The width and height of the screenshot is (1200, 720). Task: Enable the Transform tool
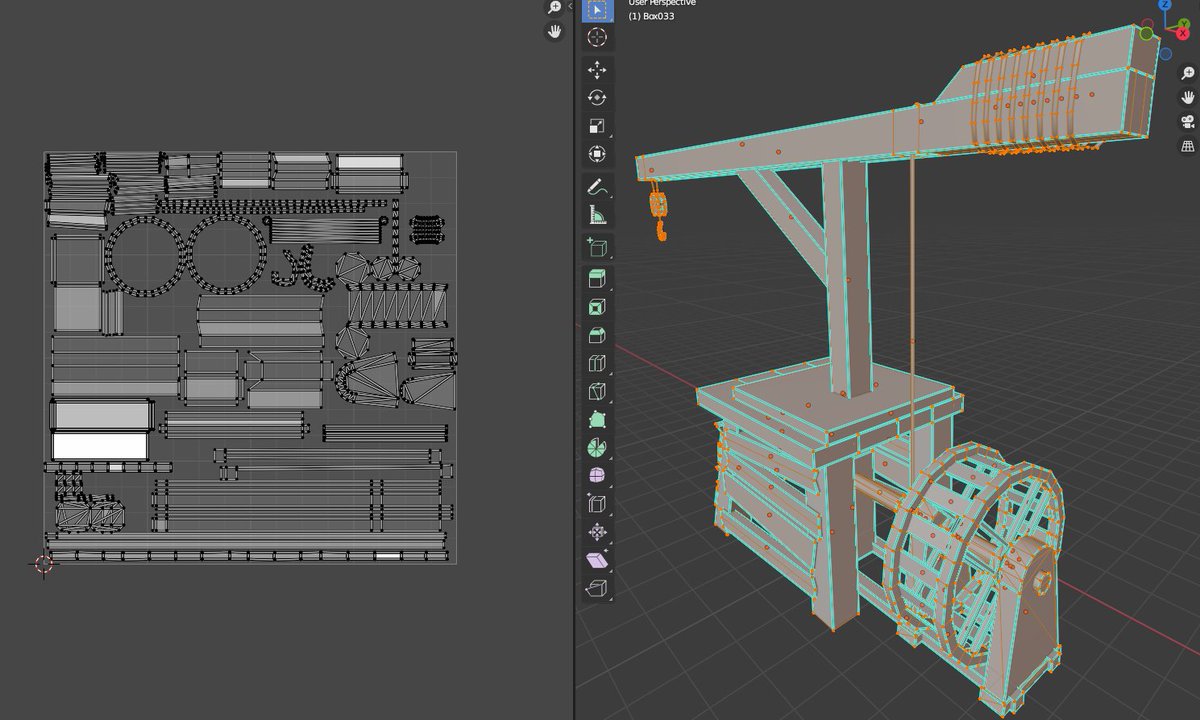point(597,154)
